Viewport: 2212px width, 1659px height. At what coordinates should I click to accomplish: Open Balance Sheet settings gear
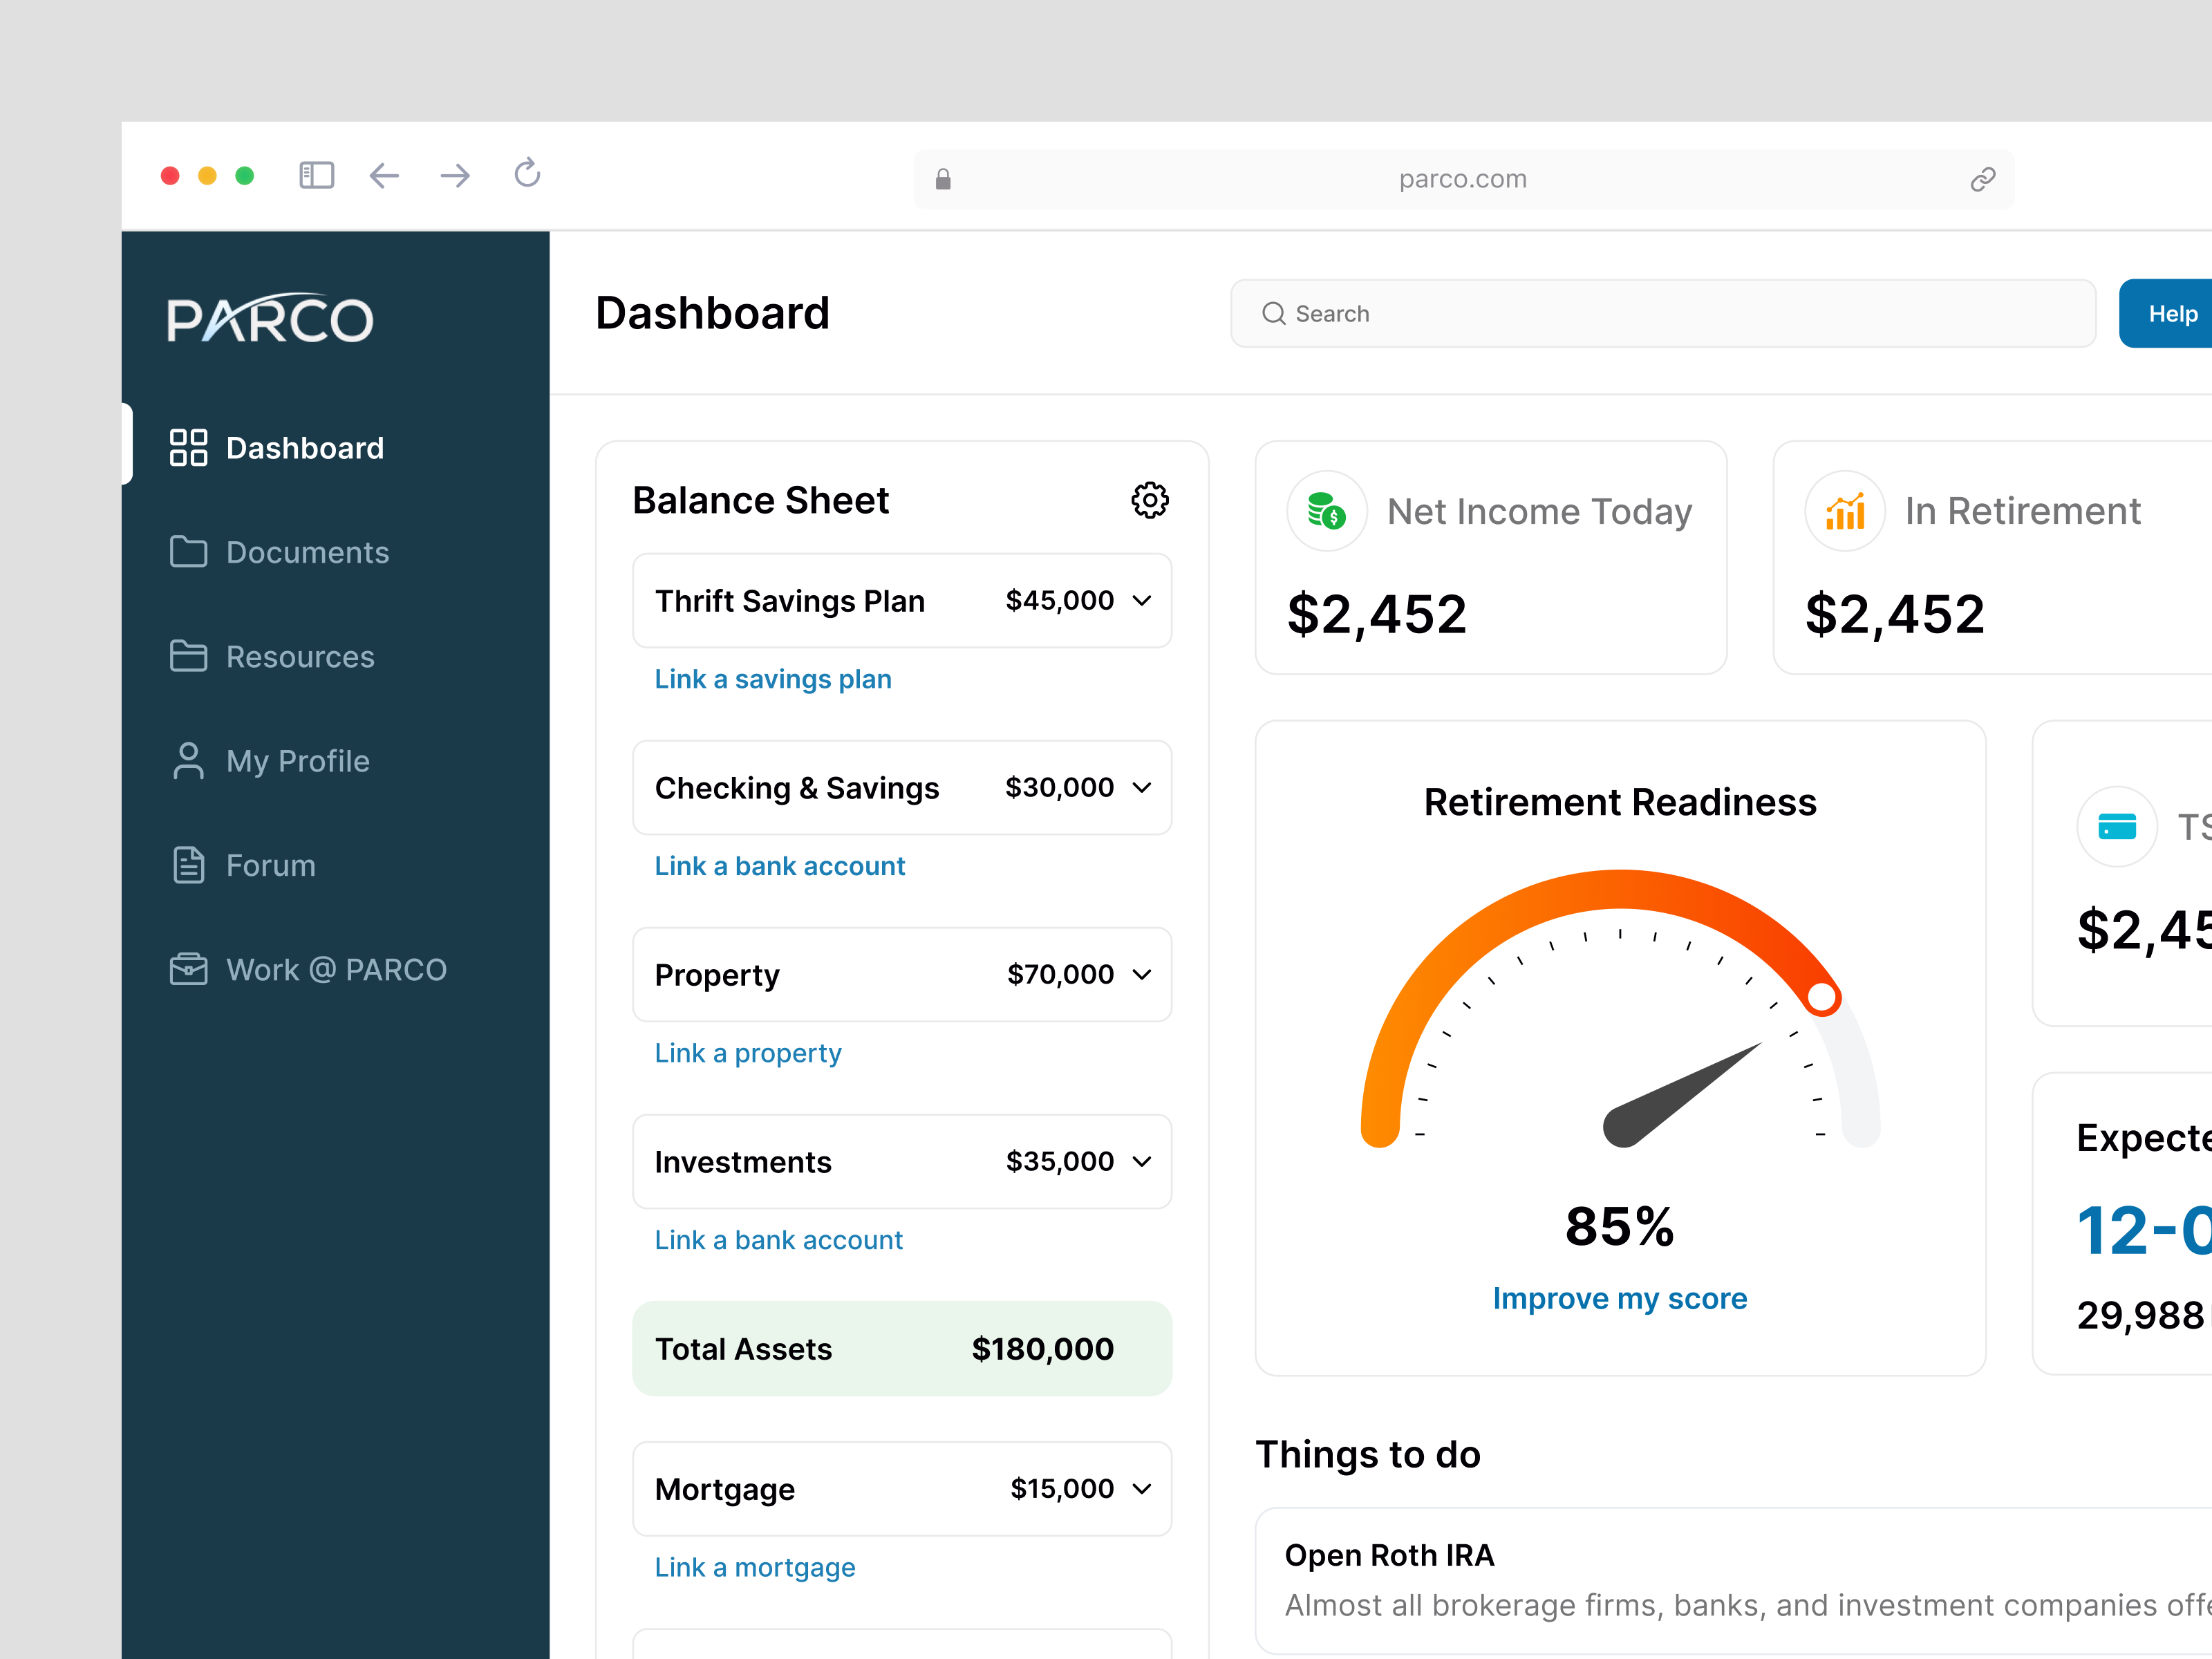pos(1149,500)
